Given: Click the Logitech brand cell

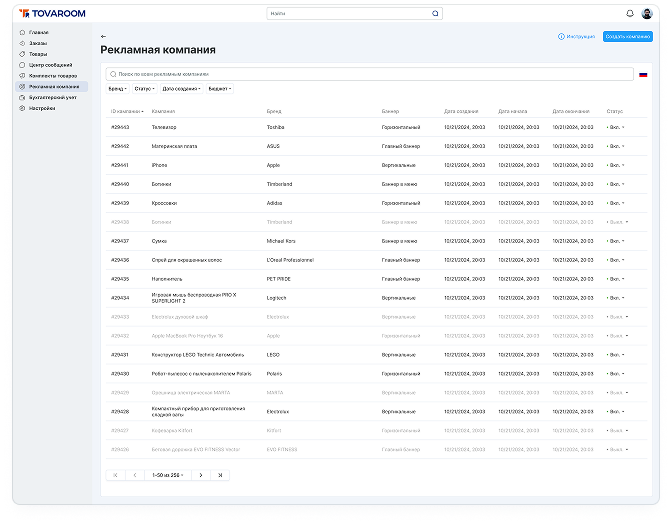Looking at the screenshot, I should click(x=276, y=298).
